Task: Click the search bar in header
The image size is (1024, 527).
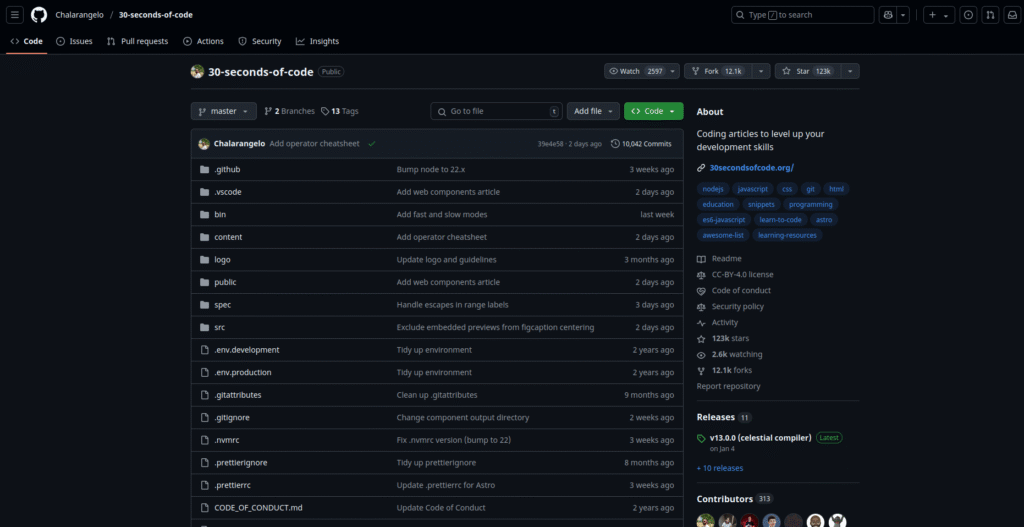Action: [803, 14]
